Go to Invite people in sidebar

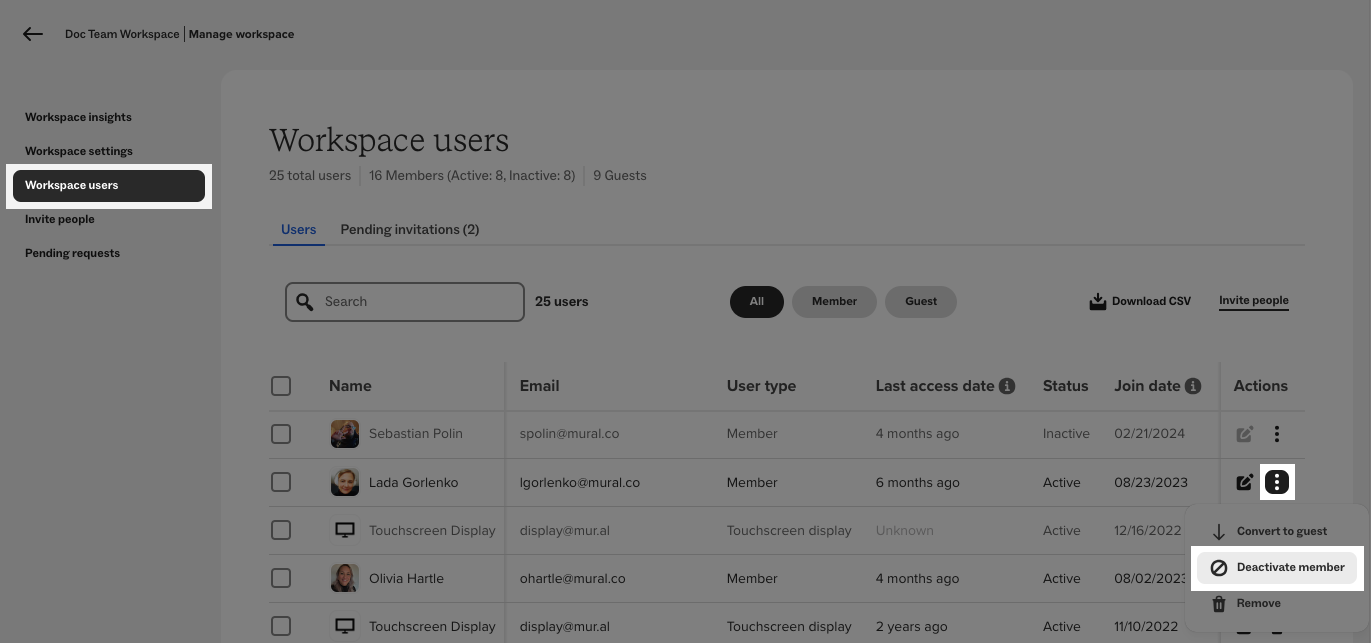[x=60, y=219]
